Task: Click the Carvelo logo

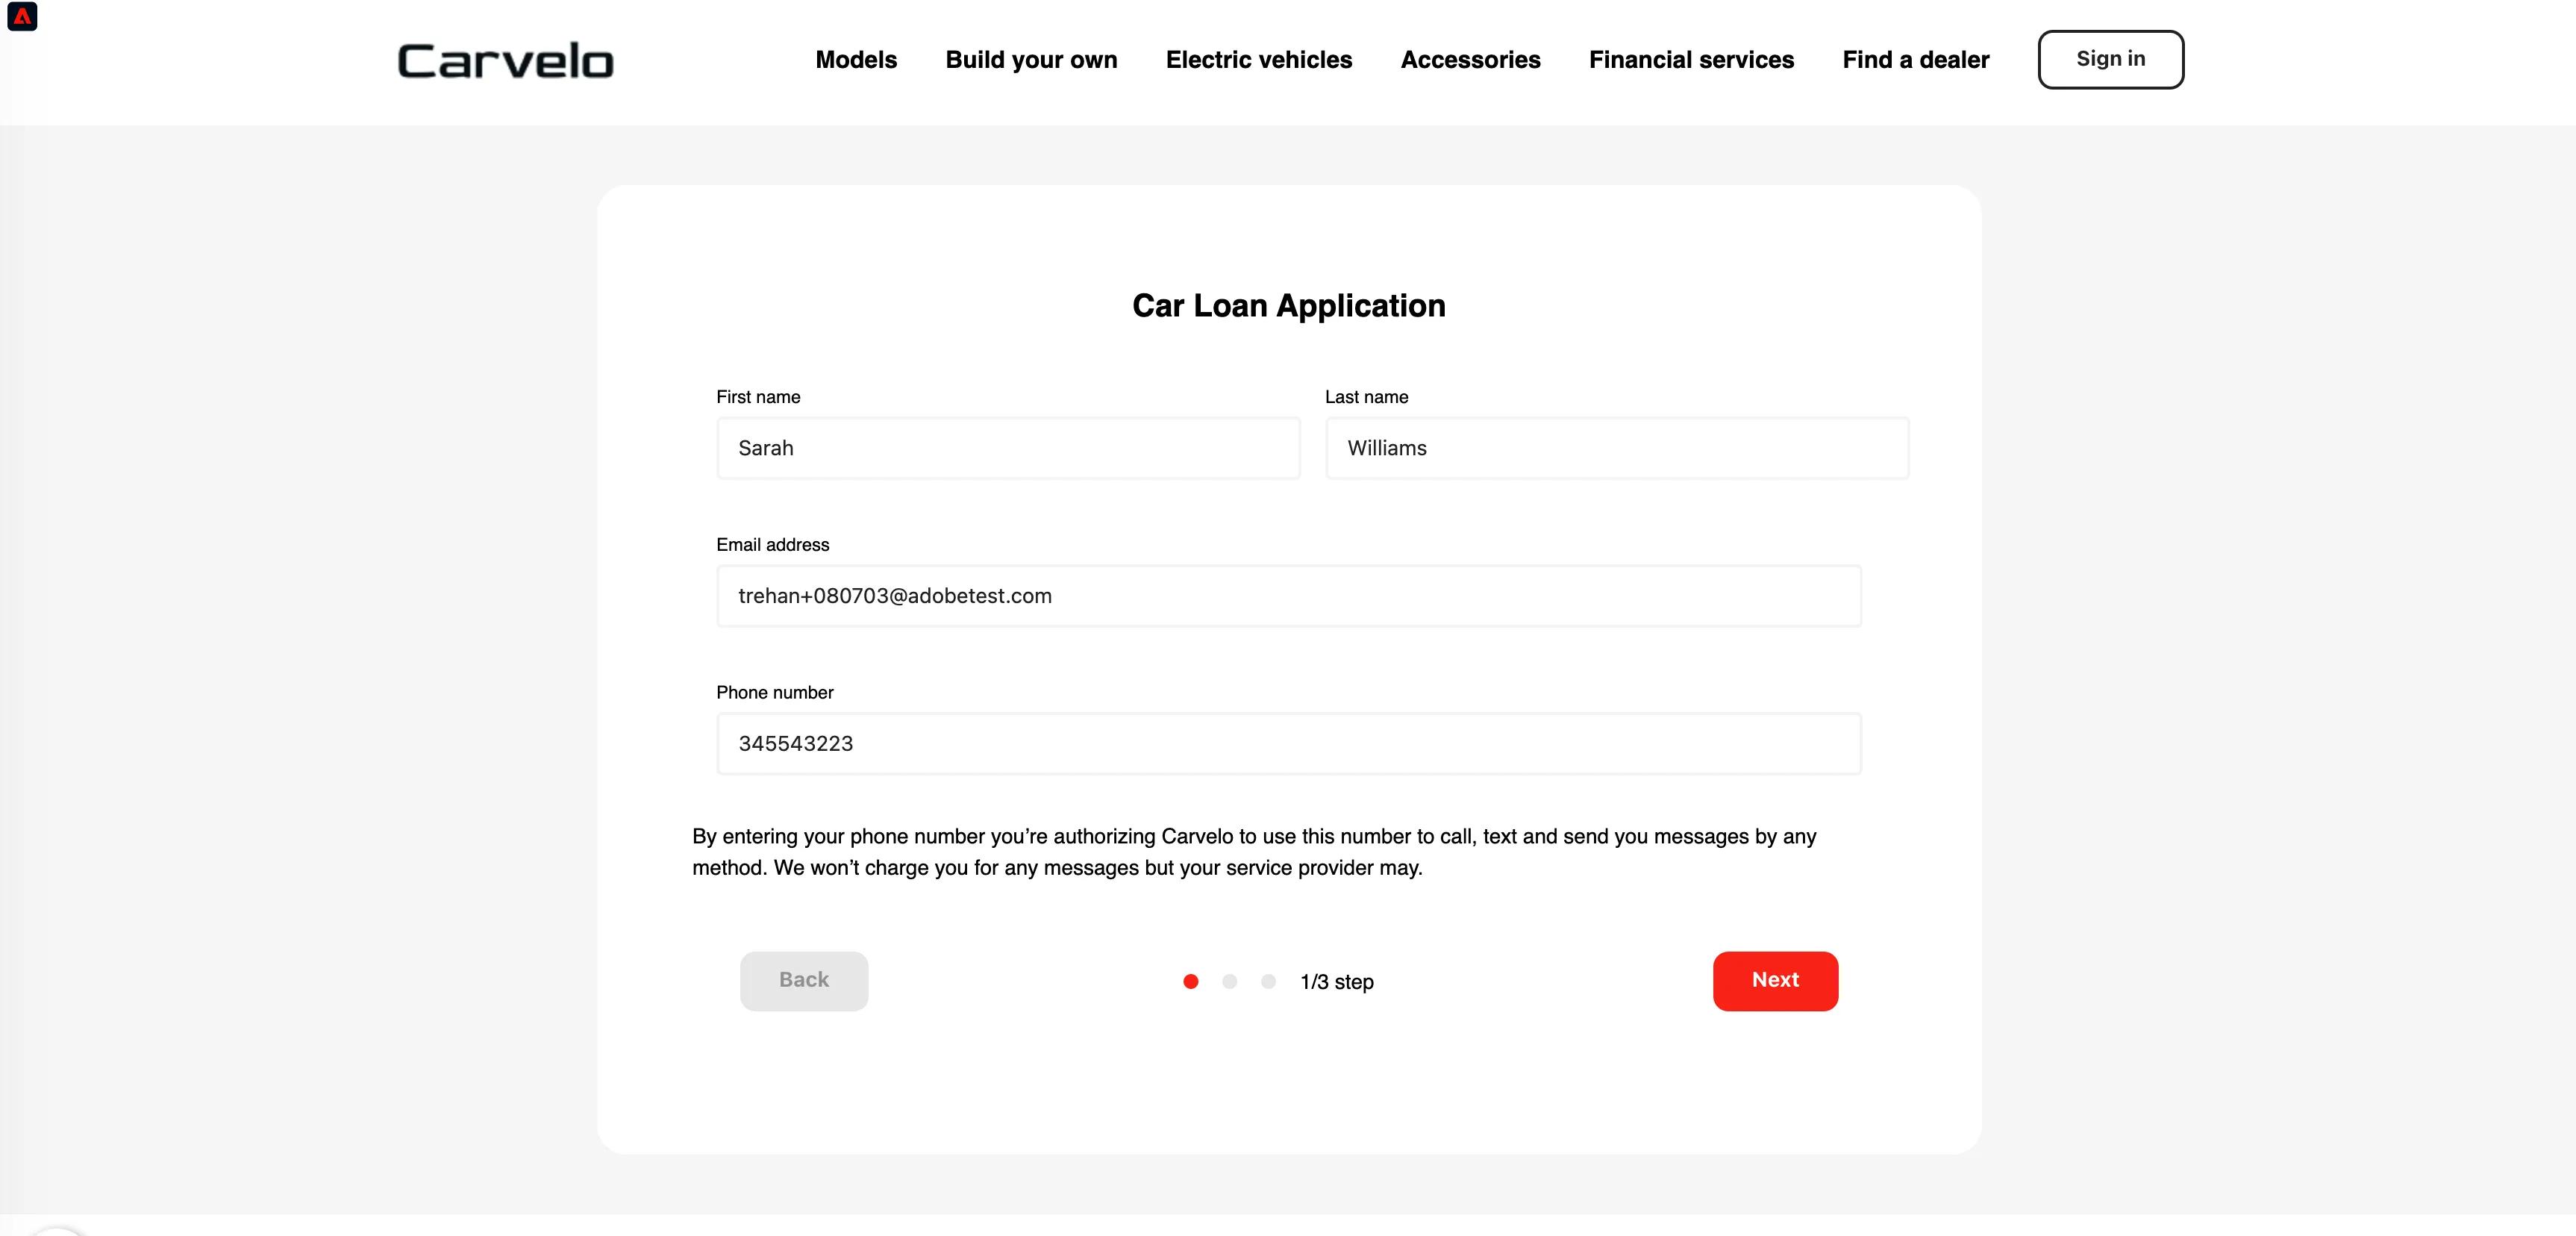Action: 505,60
